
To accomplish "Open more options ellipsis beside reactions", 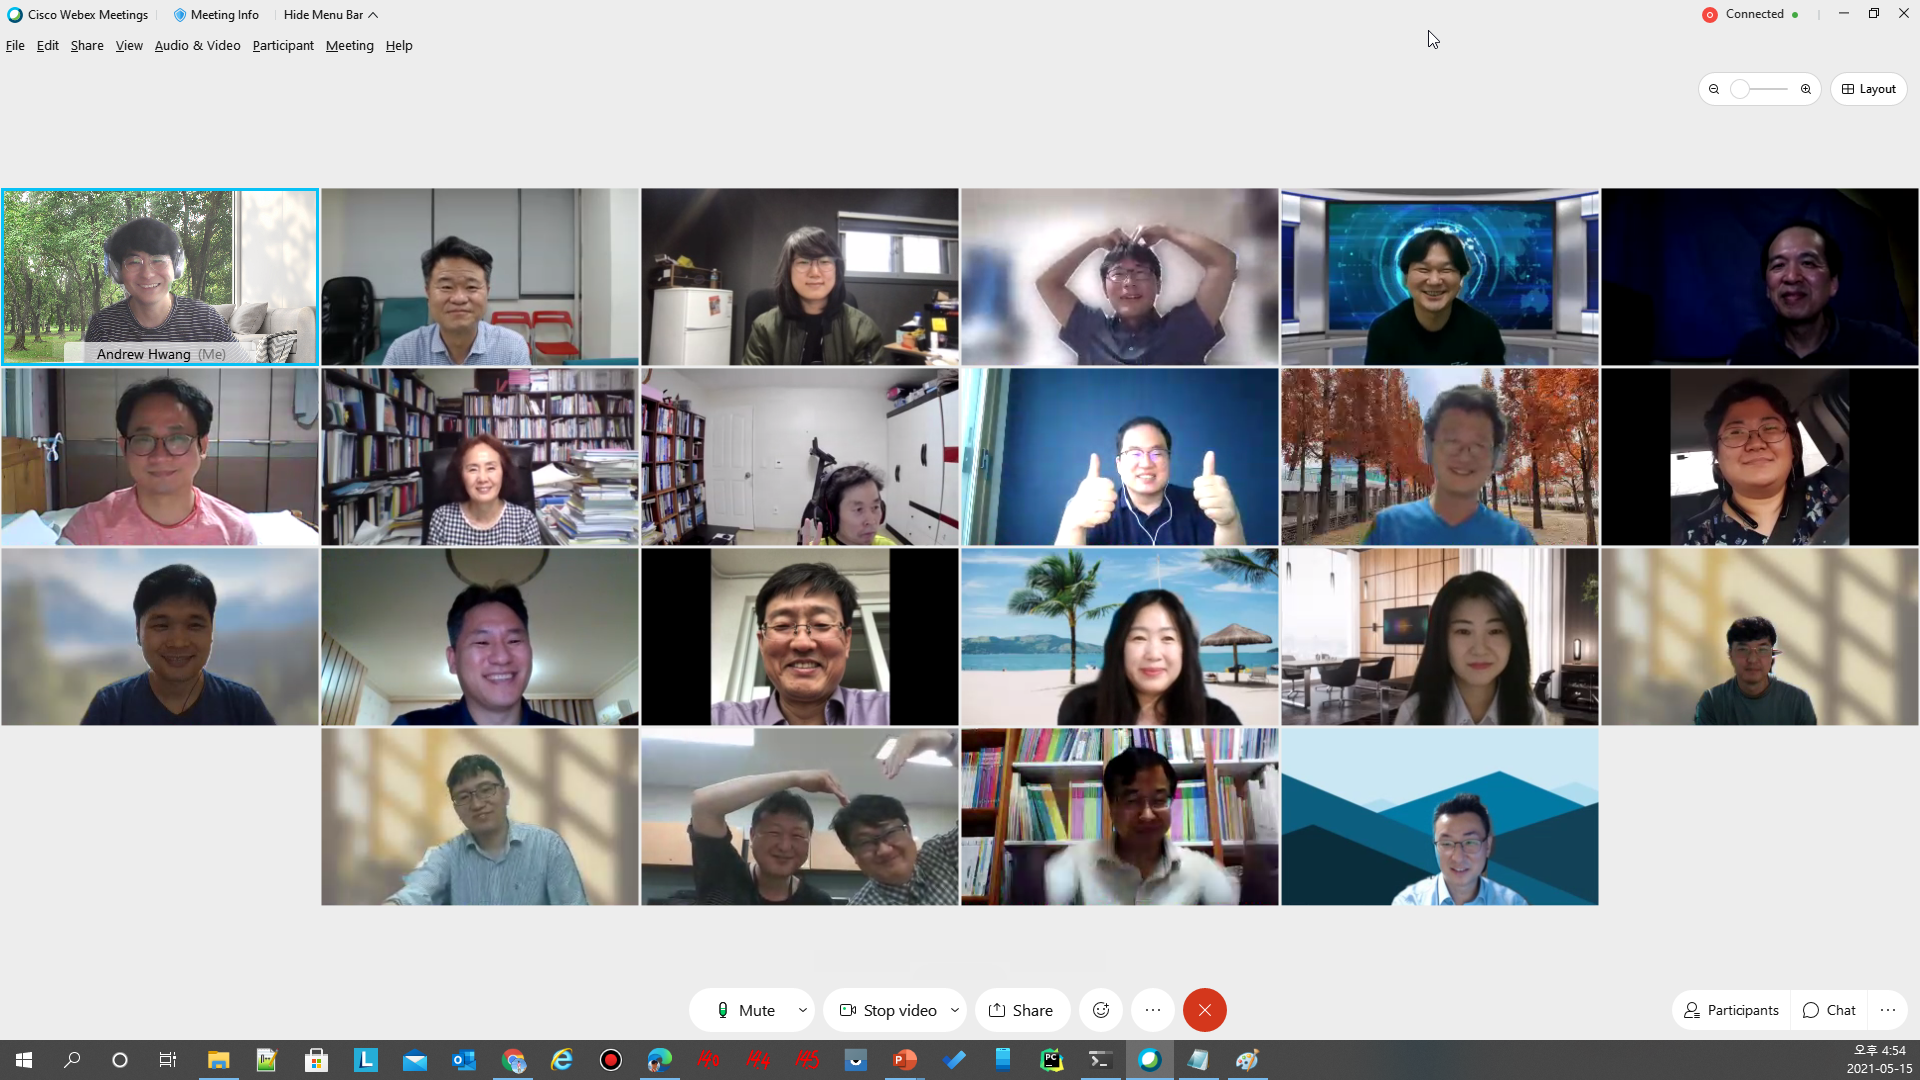I will [x=1153, y=1010].
